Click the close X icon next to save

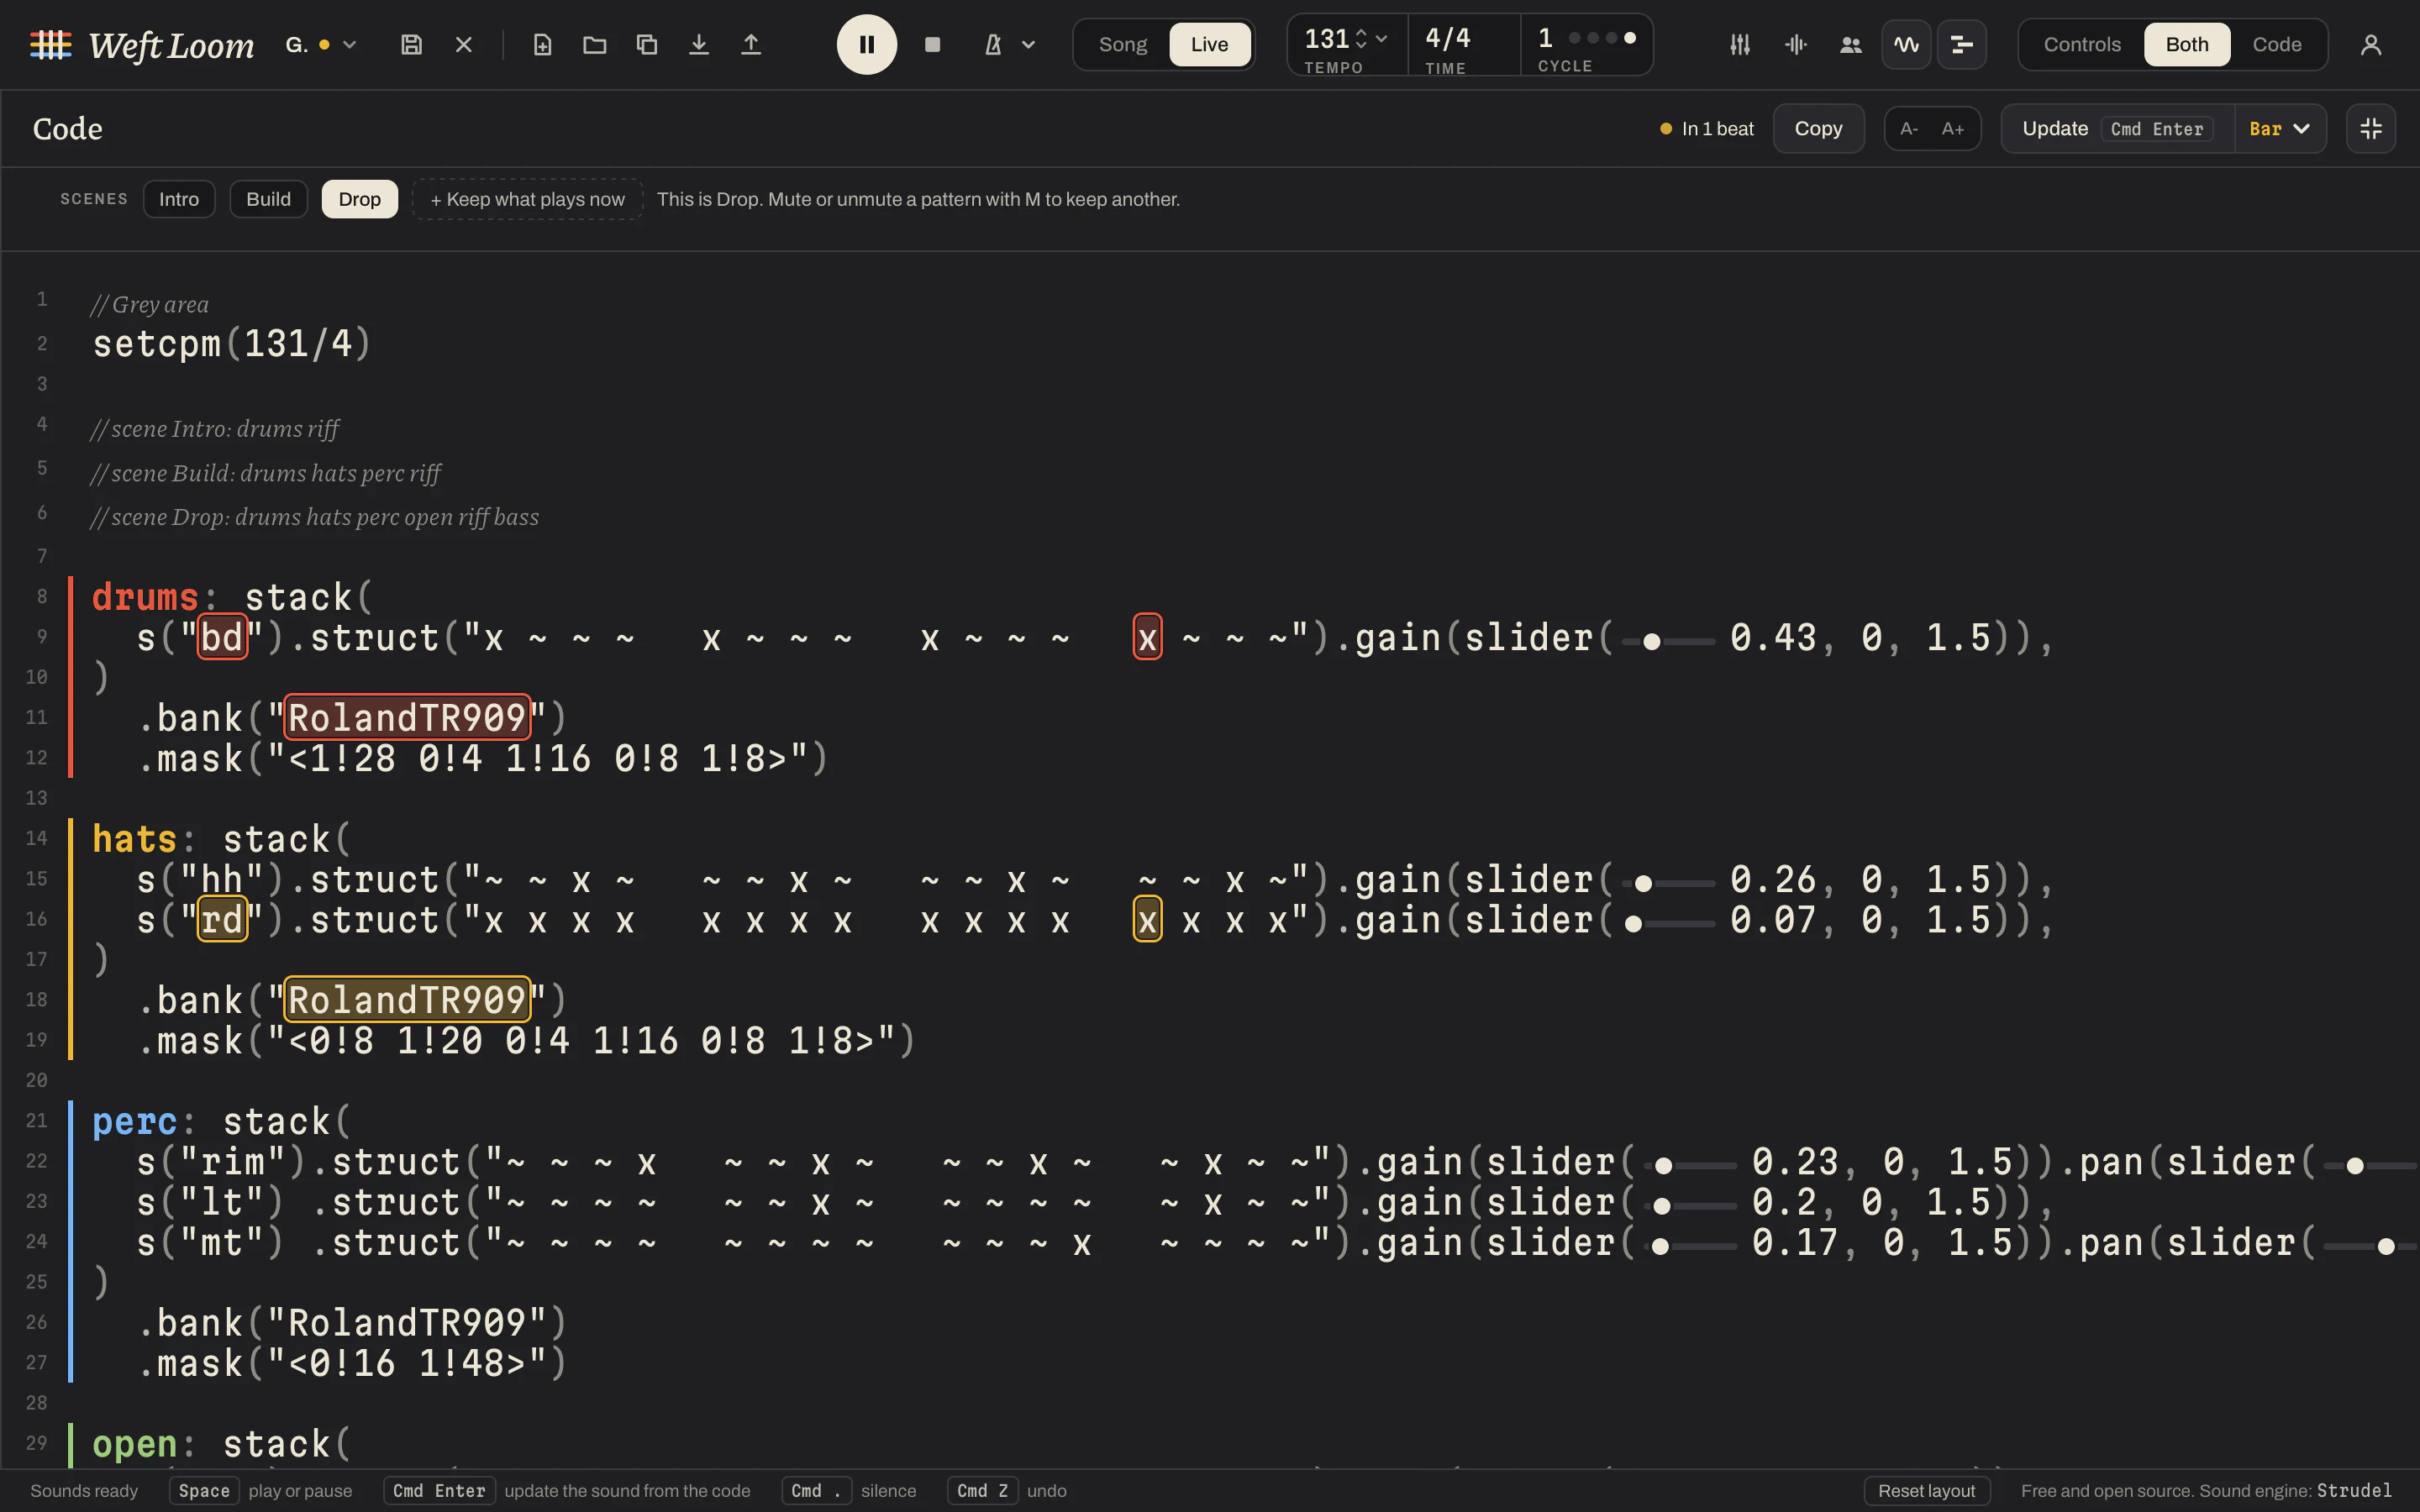pos(464,44)
